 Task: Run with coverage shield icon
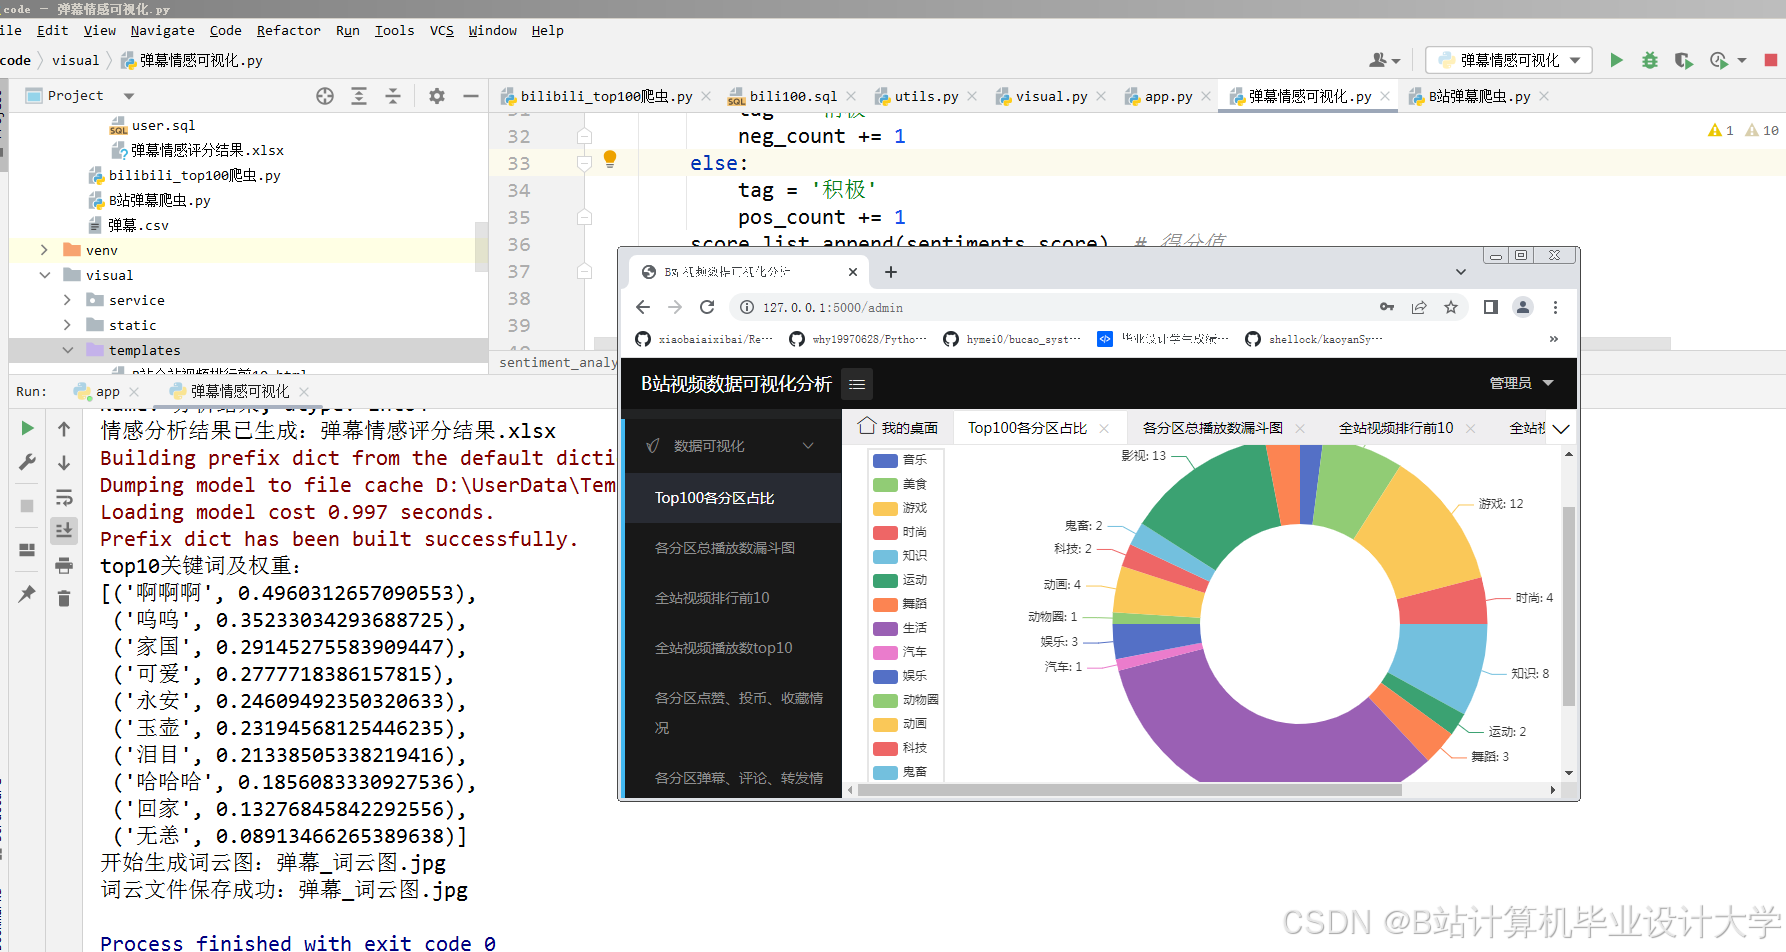tap(1684, 60)
